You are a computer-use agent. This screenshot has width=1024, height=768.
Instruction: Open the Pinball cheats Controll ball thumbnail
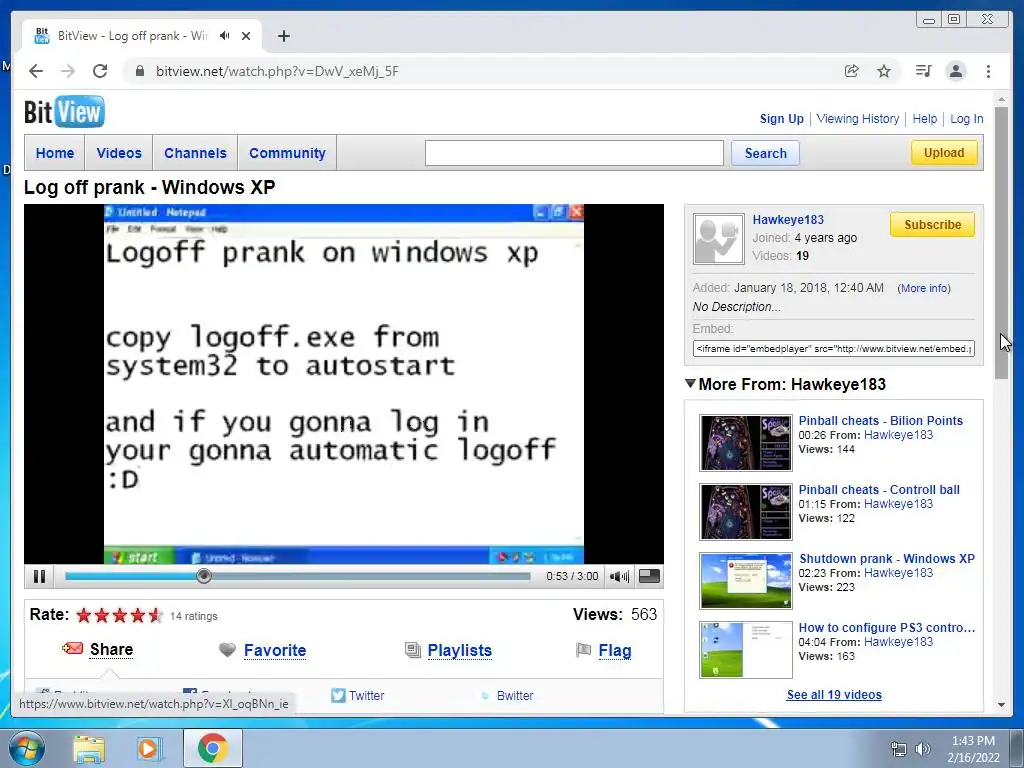[x=746, y=512]
